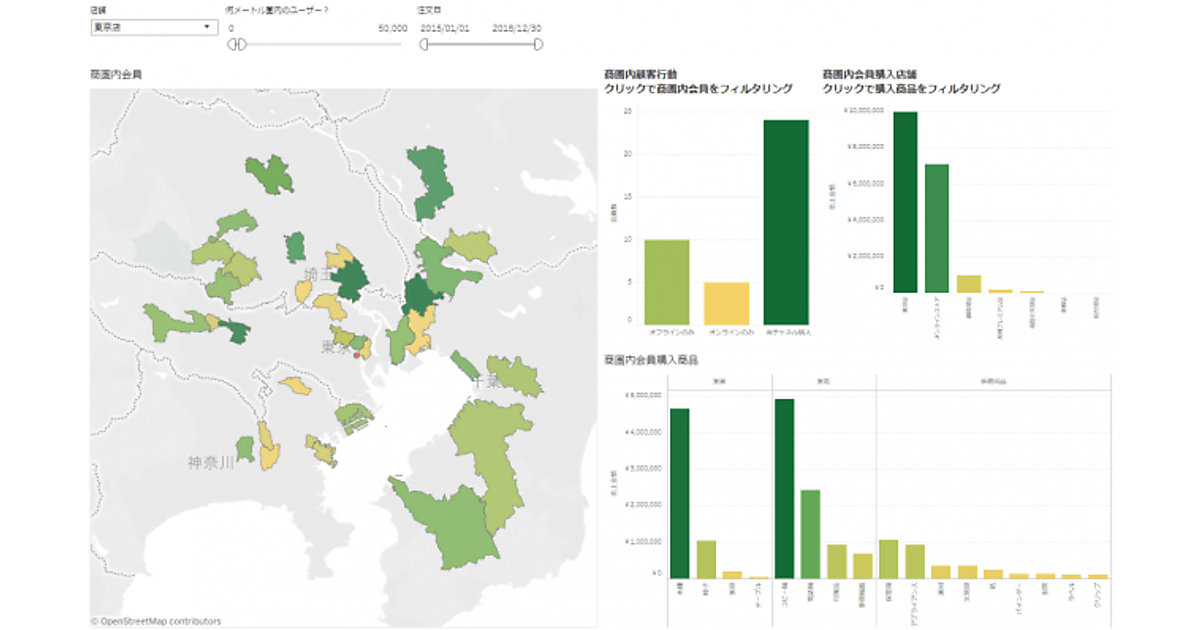
Task: Click the third small yellow bar in store chart
Action: [969, 283]
